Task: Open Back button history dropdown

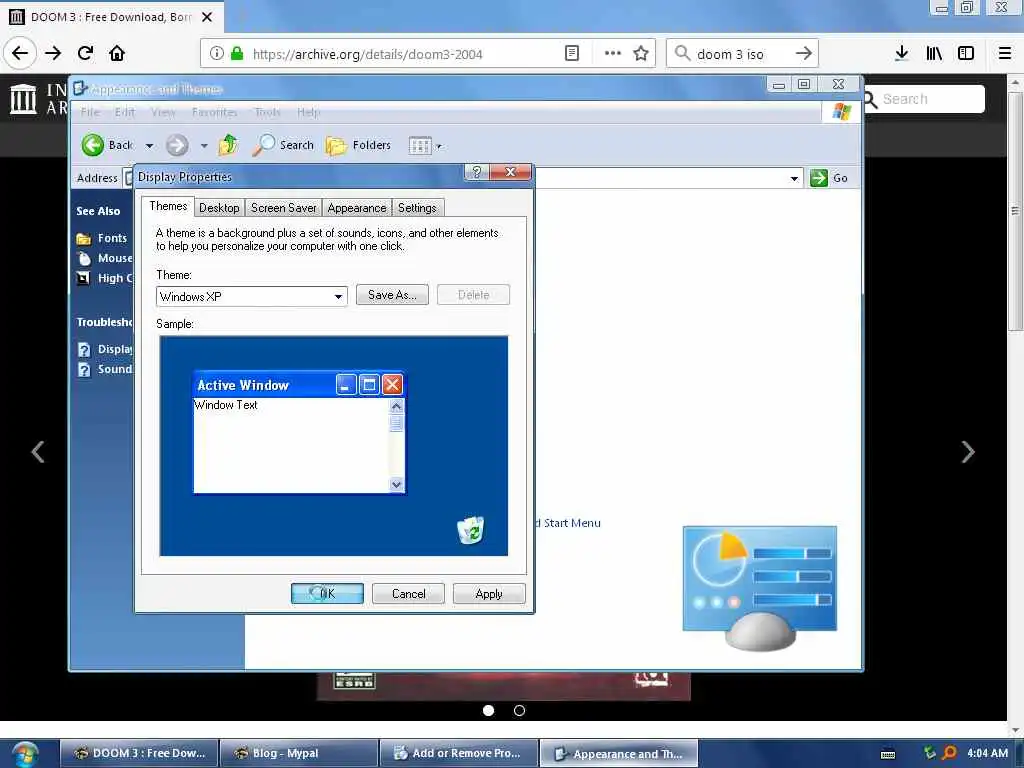Action: click(x=150, y=146)
